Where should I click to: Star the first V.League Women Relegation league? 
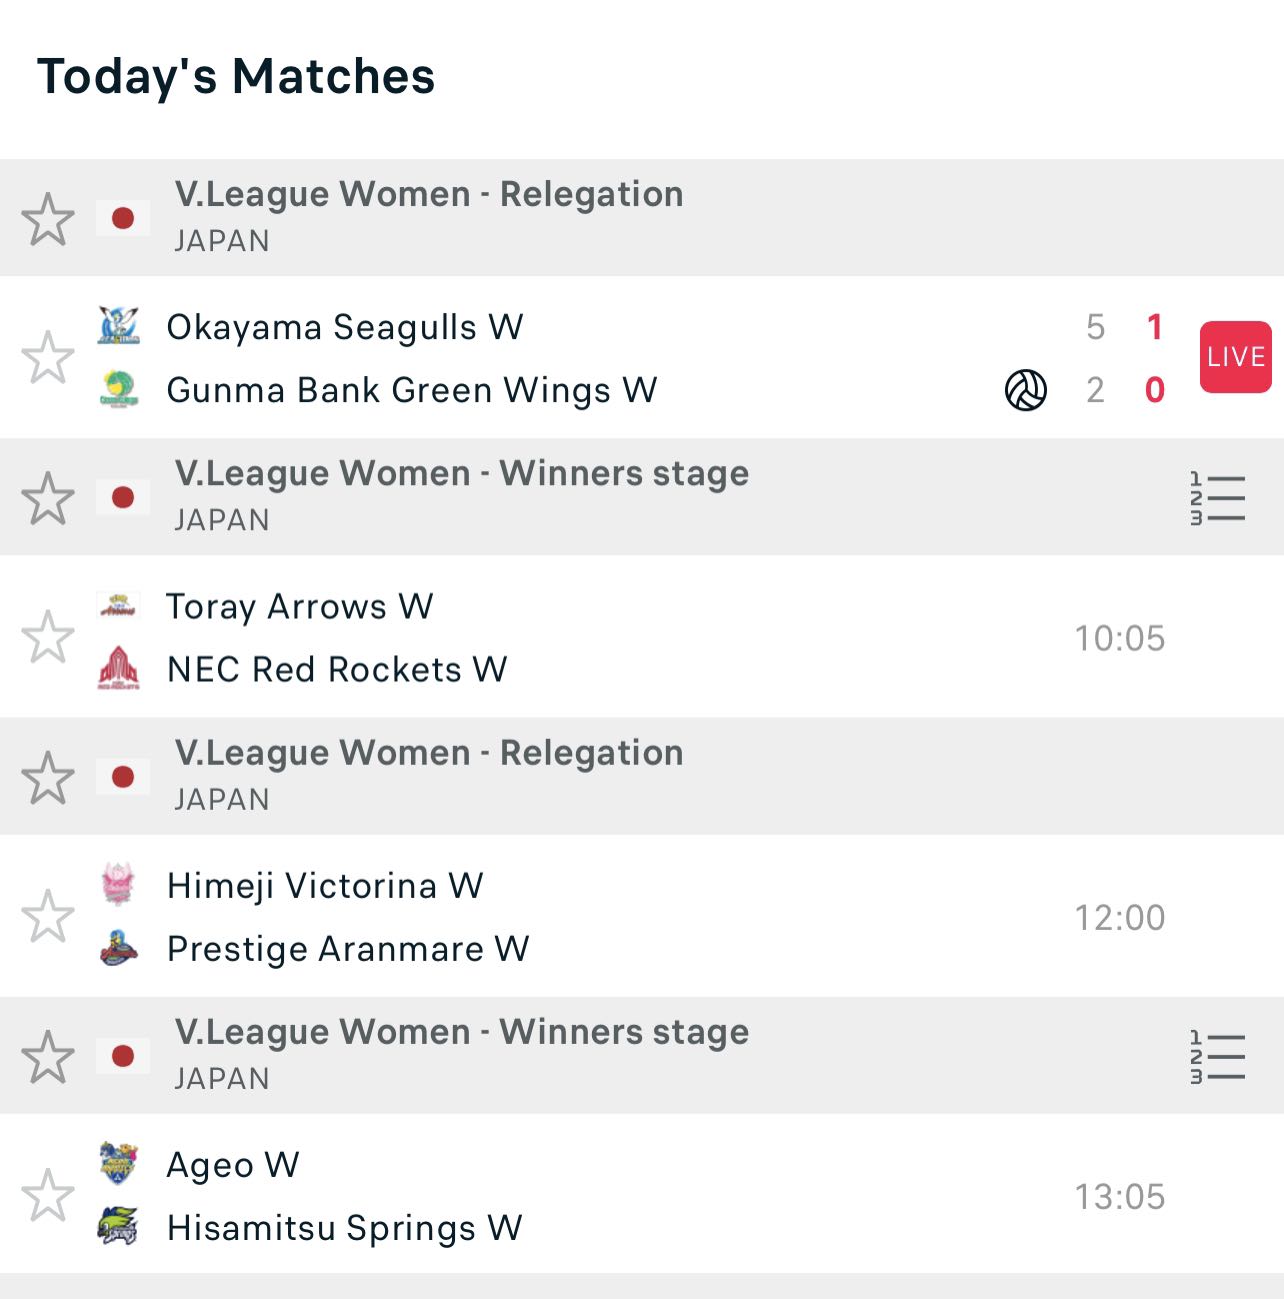48,219
